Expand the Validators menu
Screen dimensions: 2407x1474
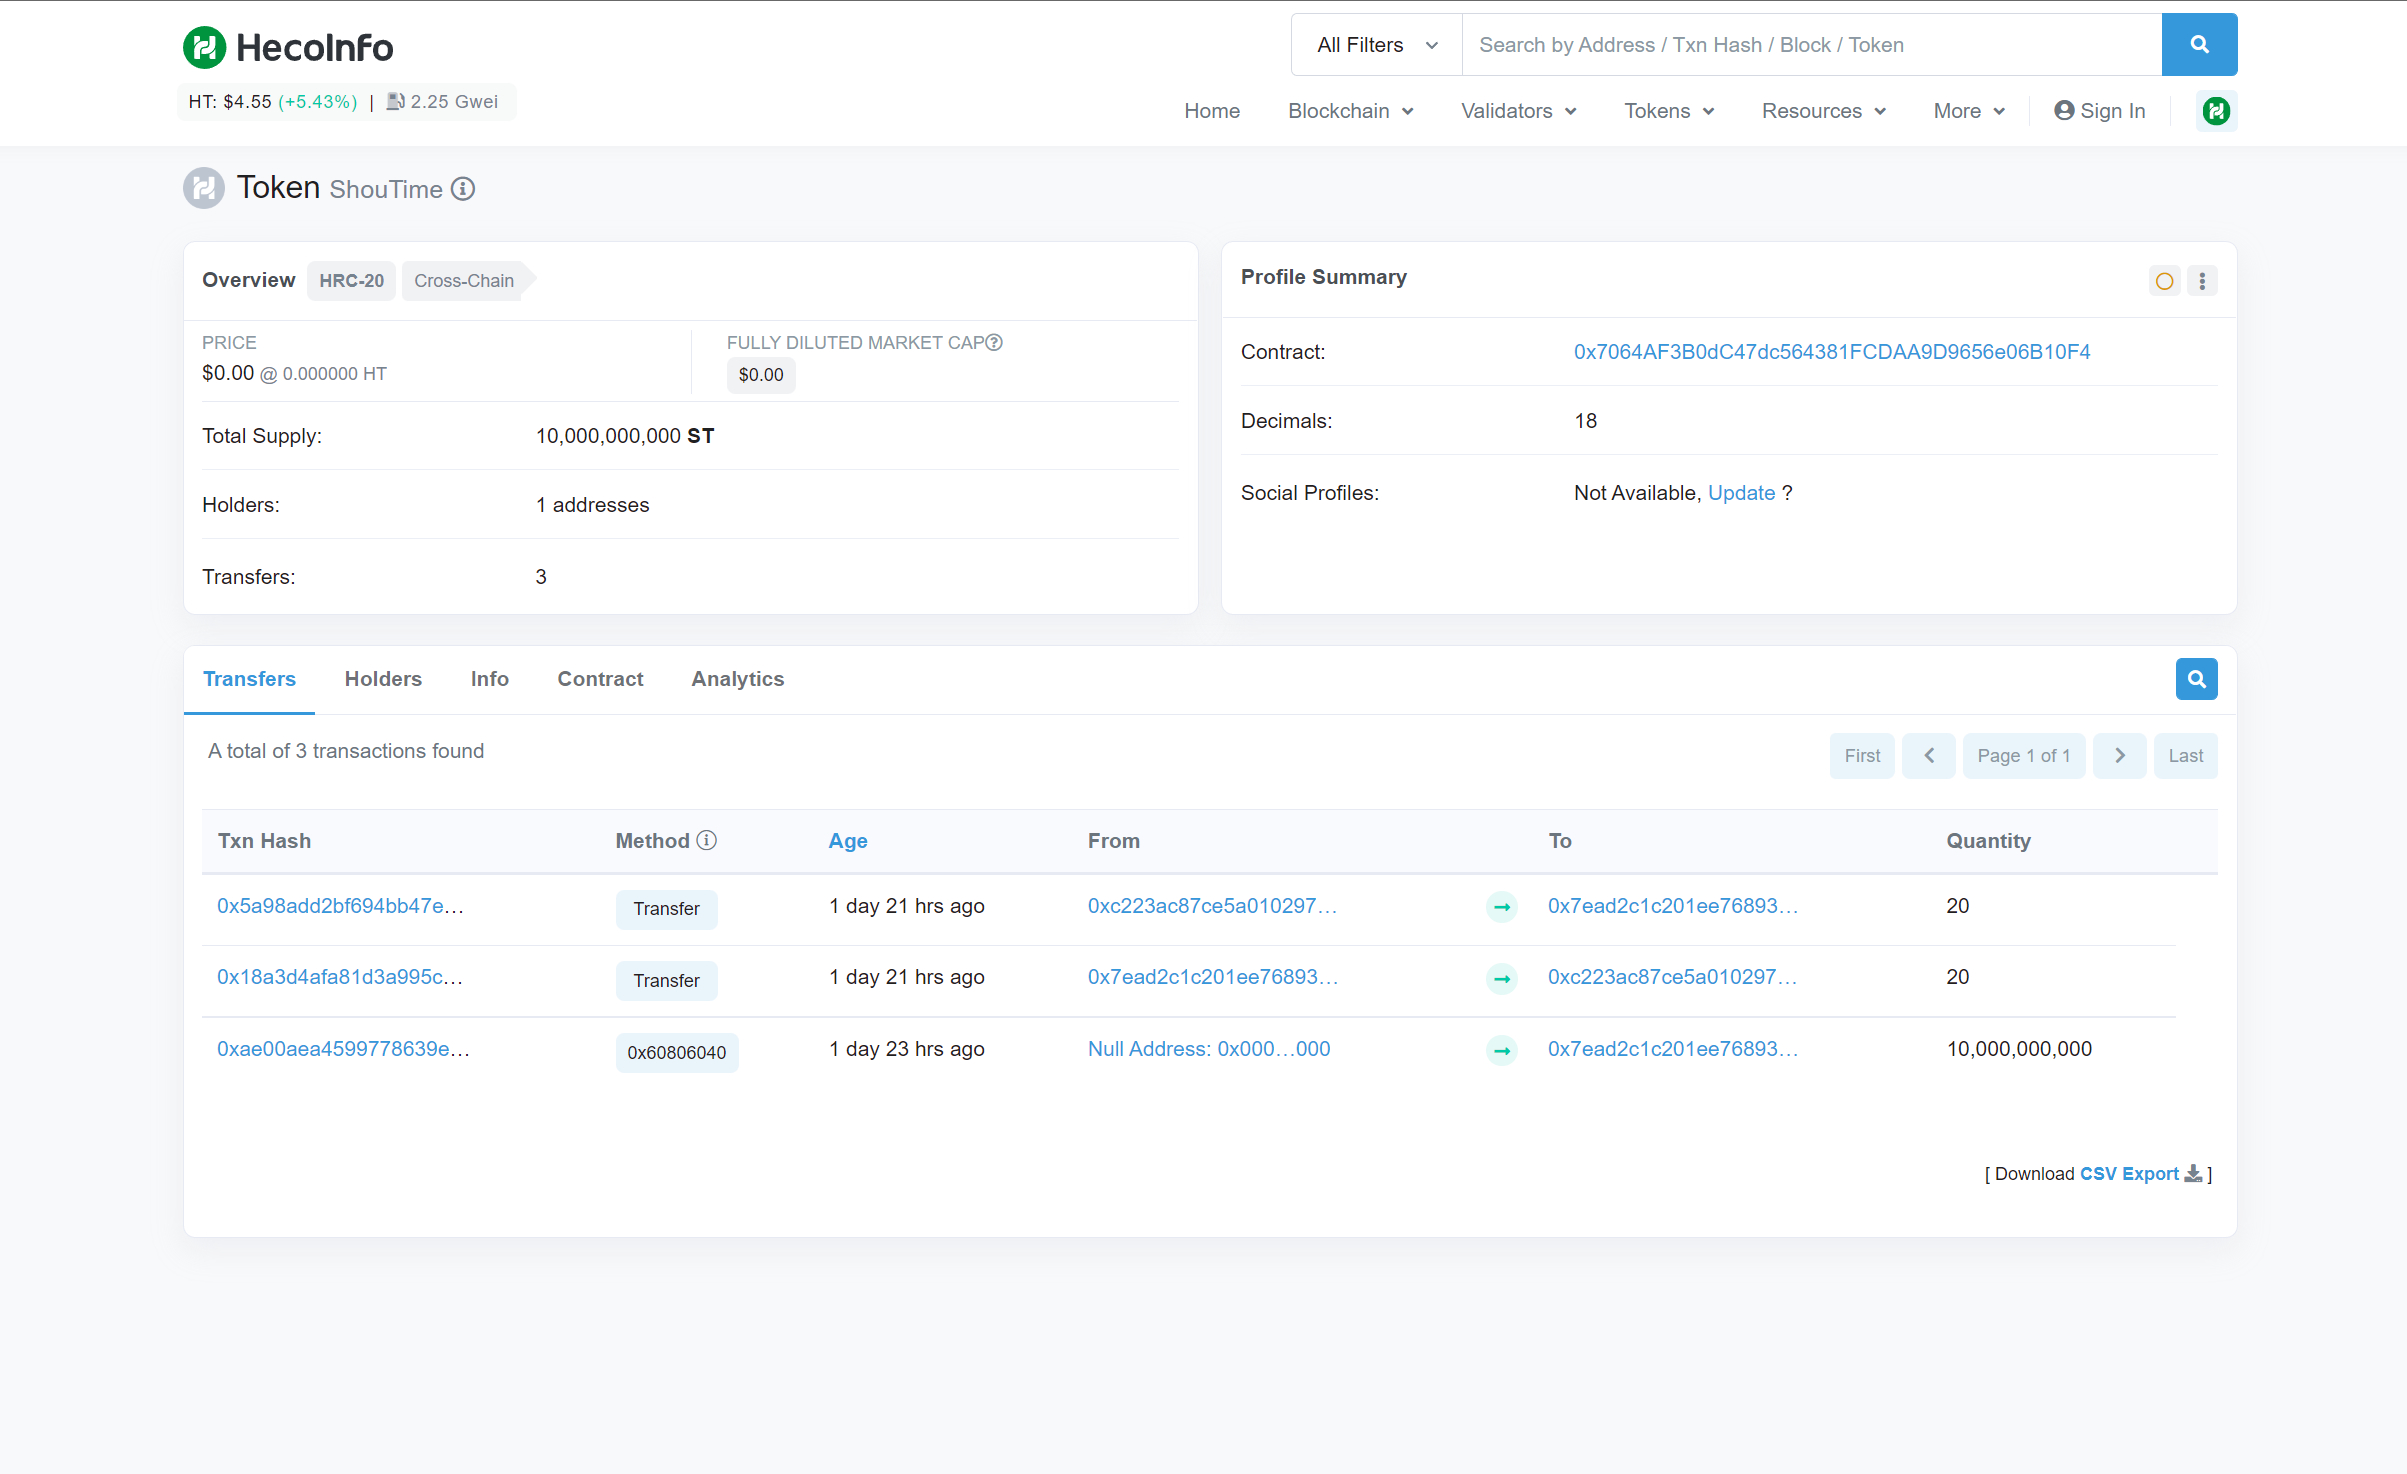pos(1519,111)
